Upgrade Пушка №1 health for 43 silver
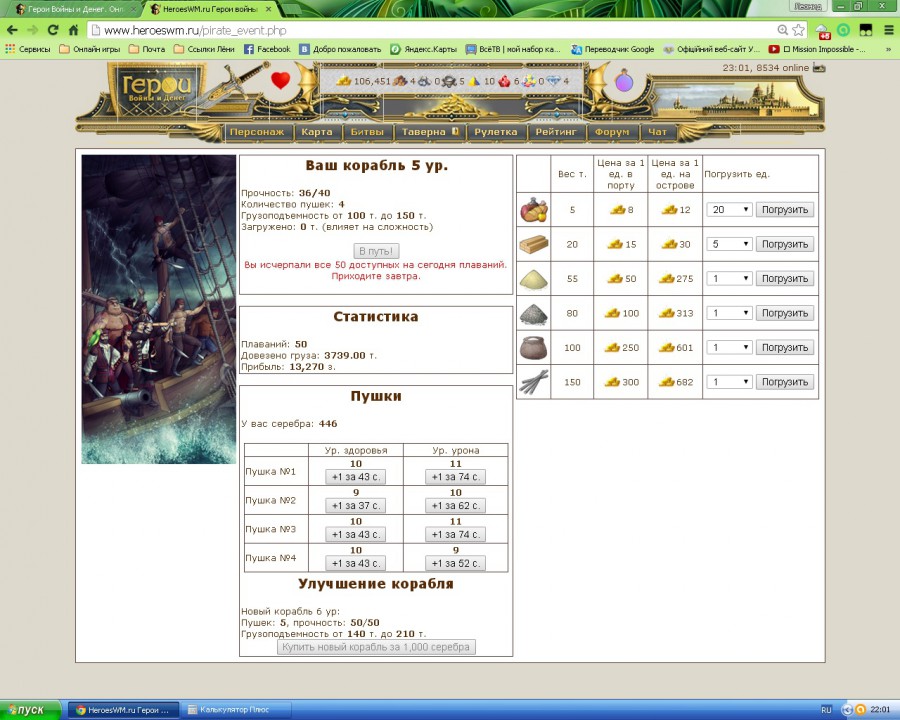900x720 pixels. pyautogui.click(x=355, y=478)
